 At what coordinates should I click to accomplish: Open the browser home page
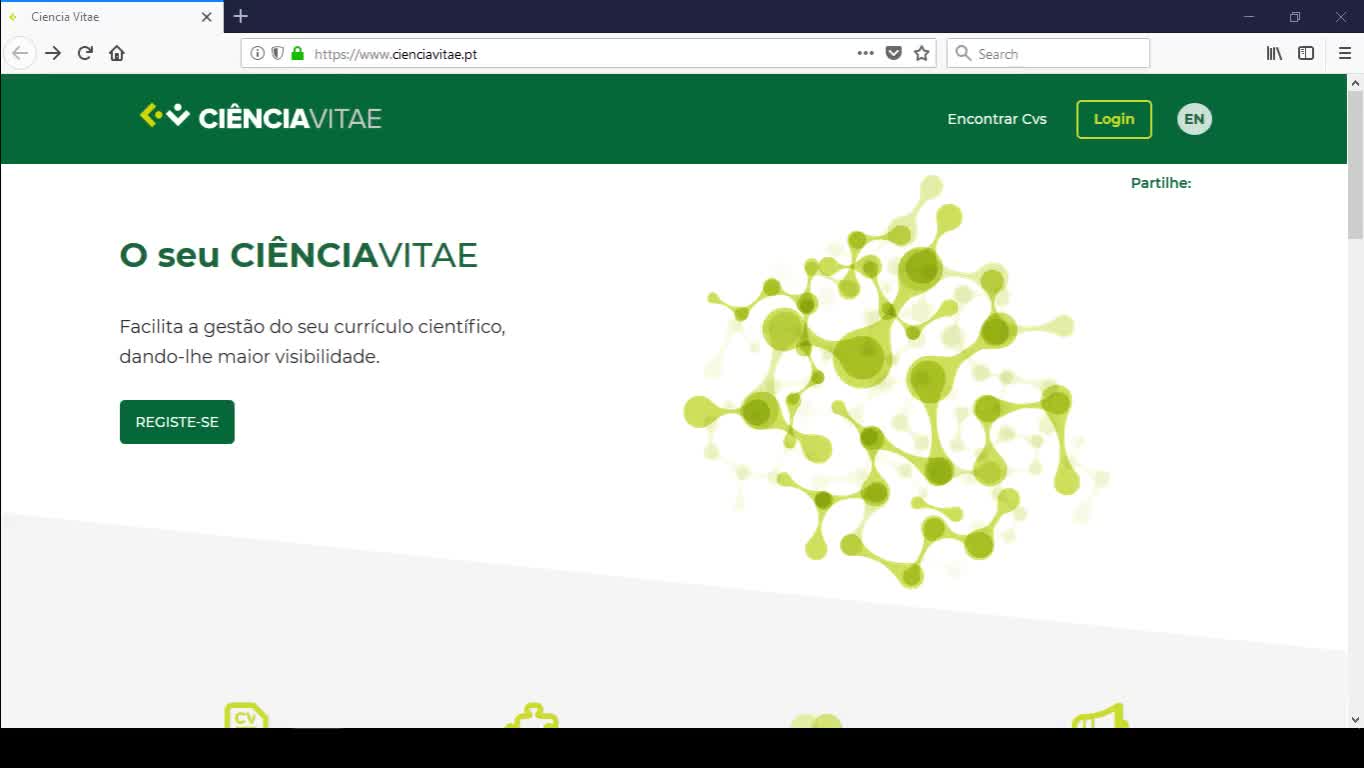[x=117, y=53]
